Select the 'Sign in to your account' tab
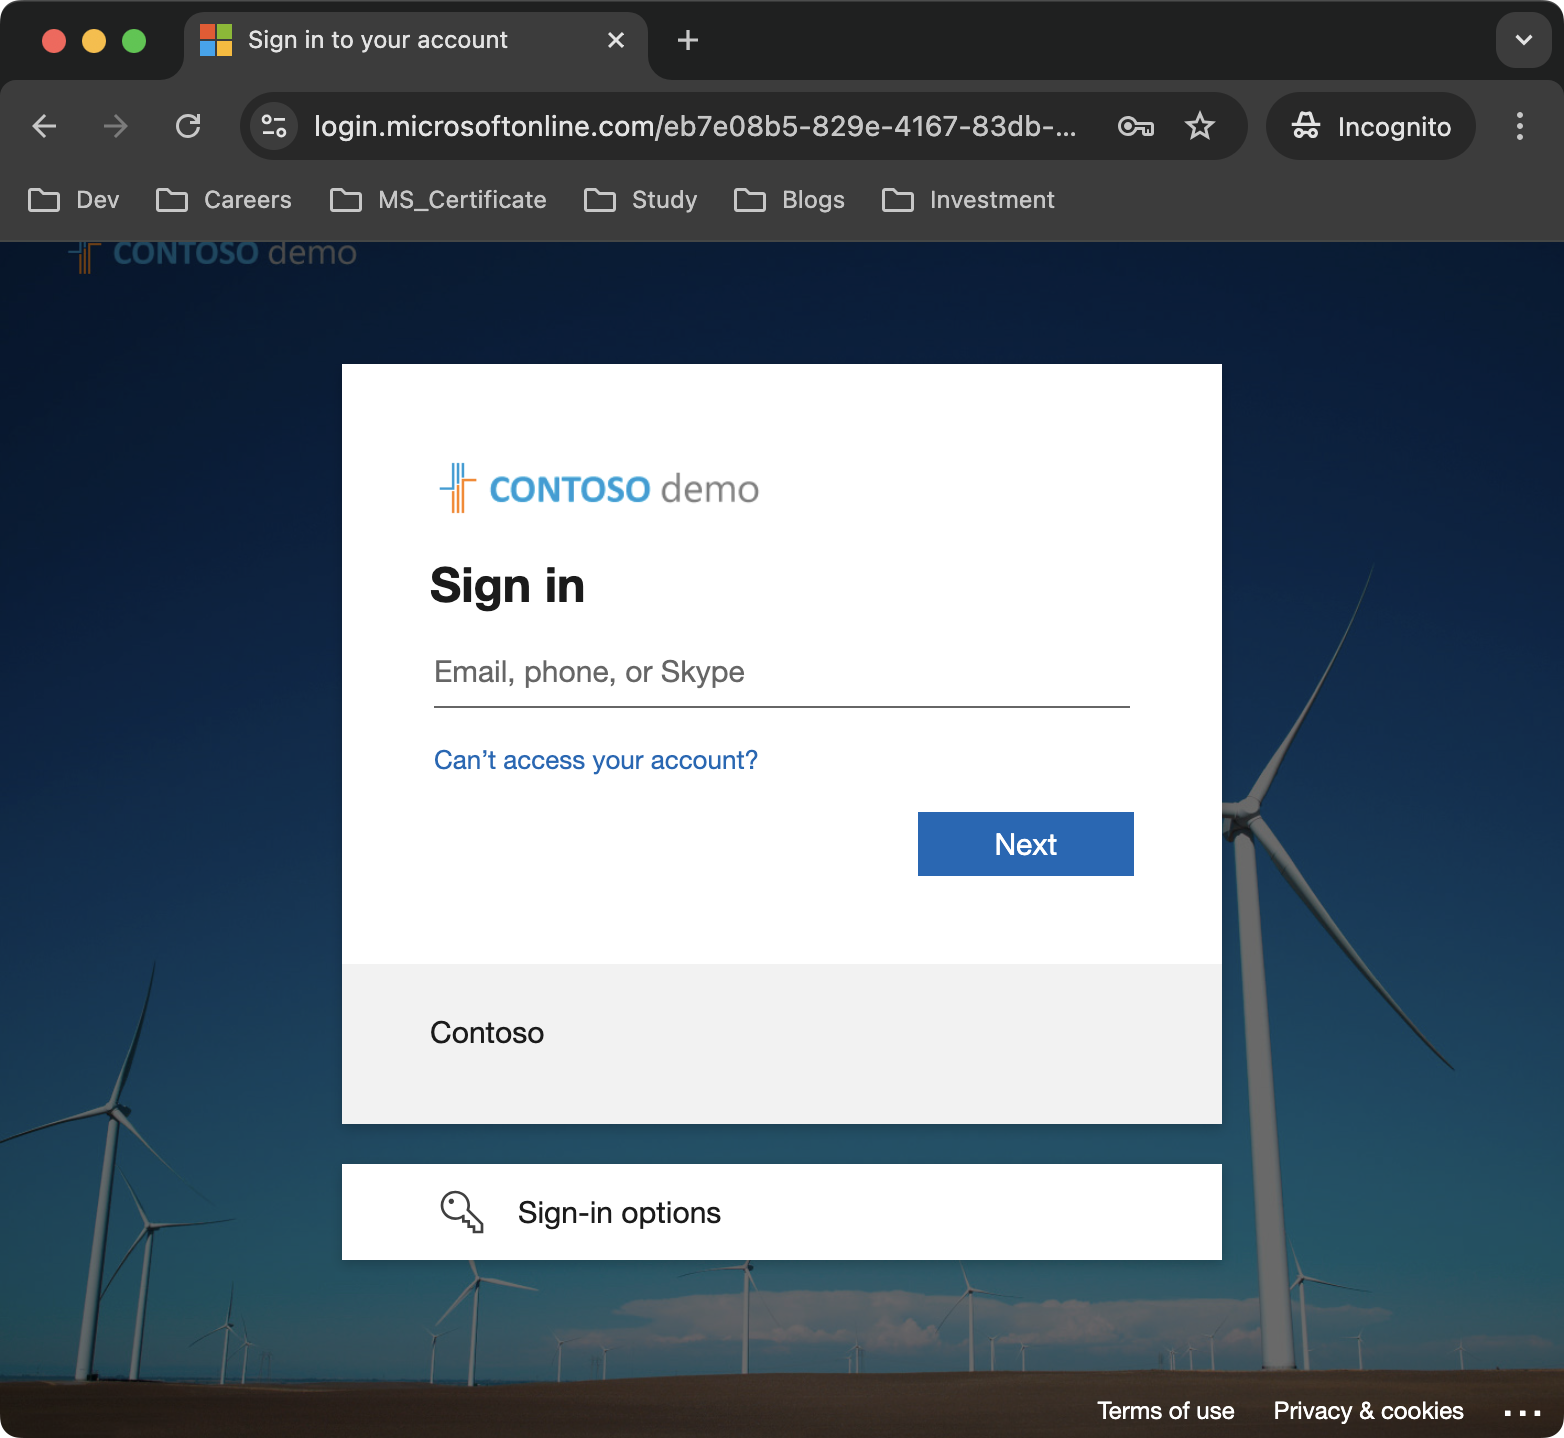The width and height of the screenshot is (1564, 1438). click(415, 40)
